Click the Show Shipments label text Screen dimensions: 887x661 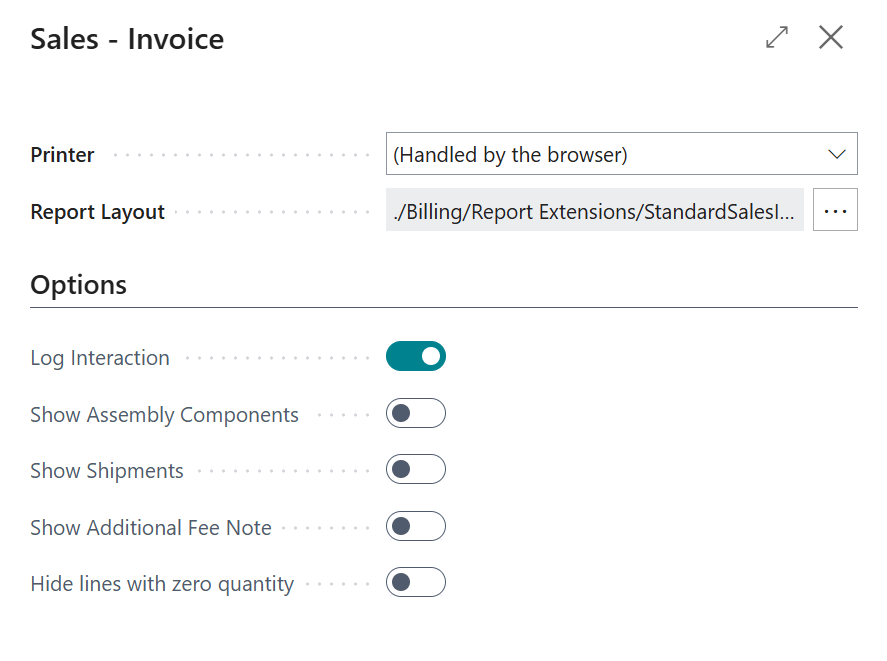(x=107, y=471)
